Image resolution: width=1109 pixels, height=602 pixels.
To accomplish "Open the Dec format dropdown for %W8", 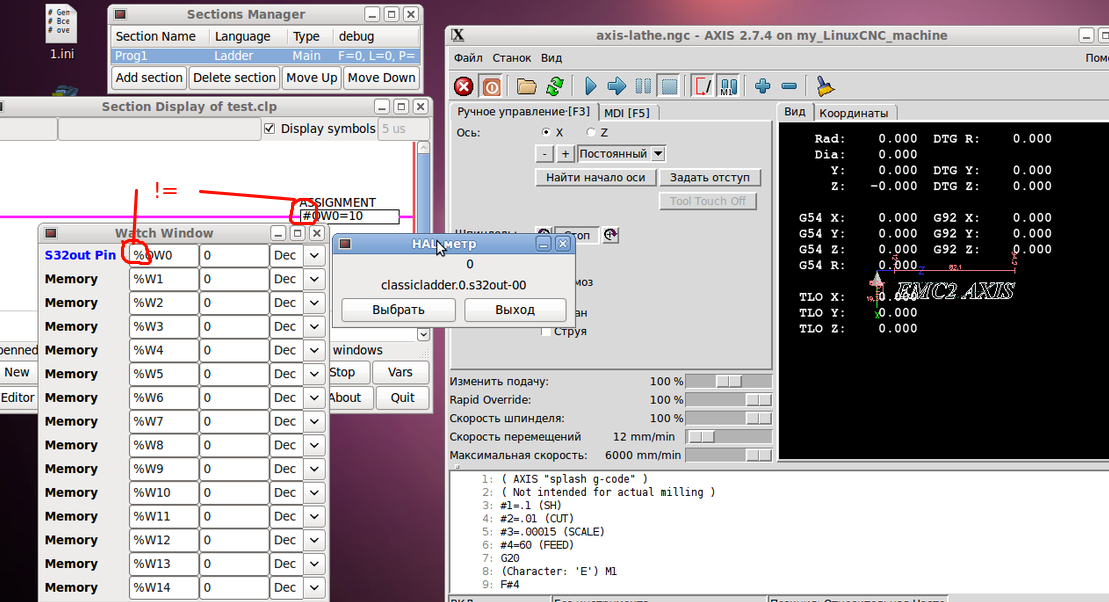I will point(314,445).
